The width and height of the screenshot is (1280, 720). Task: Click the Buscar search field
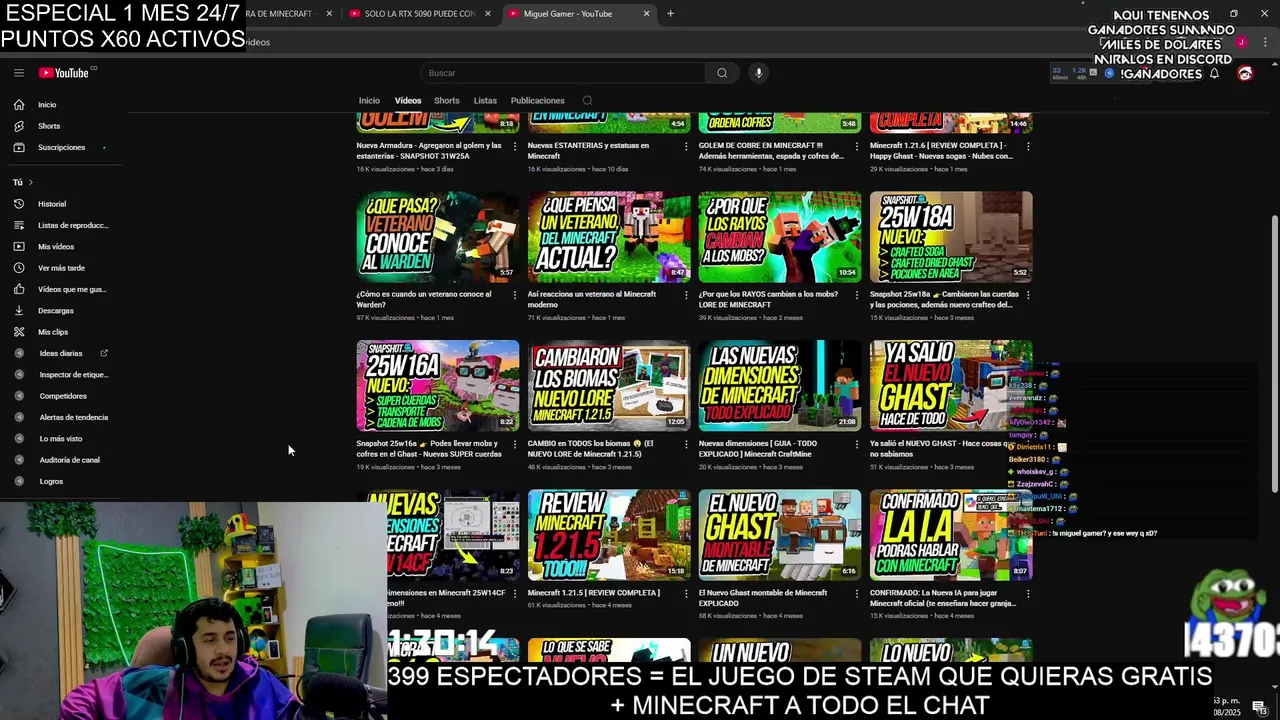click(563, 73)
